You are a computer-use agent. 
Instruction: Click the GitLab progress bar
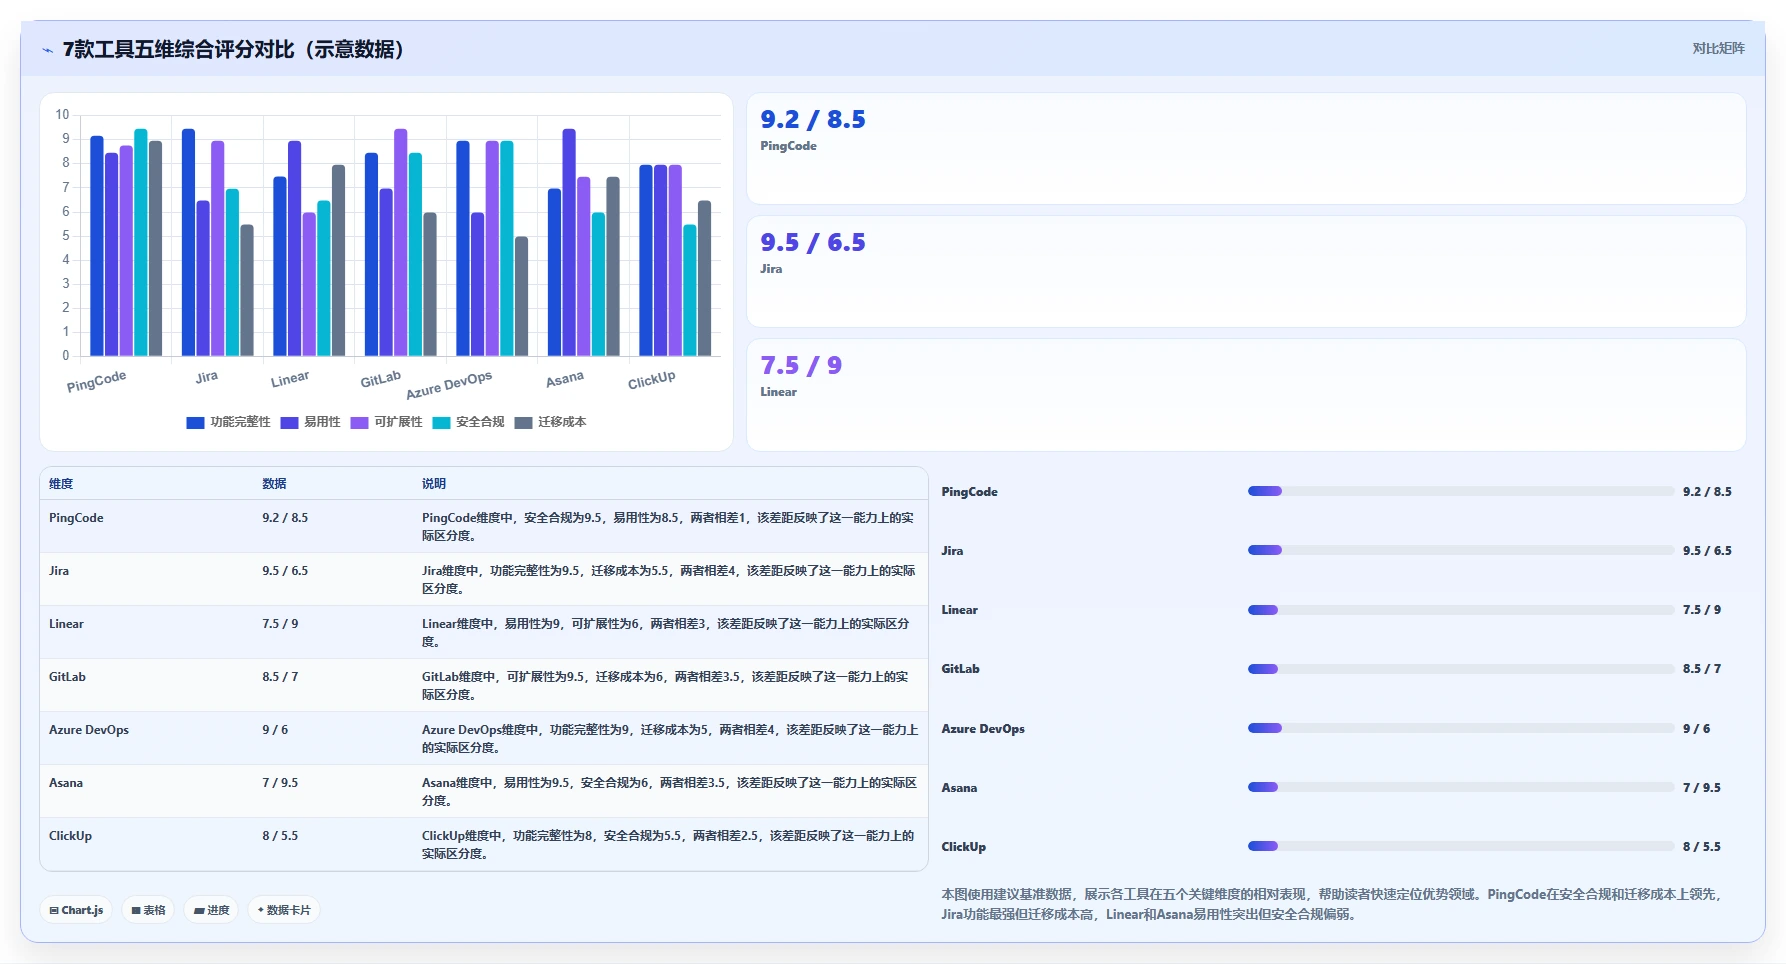click(1460, 669)
